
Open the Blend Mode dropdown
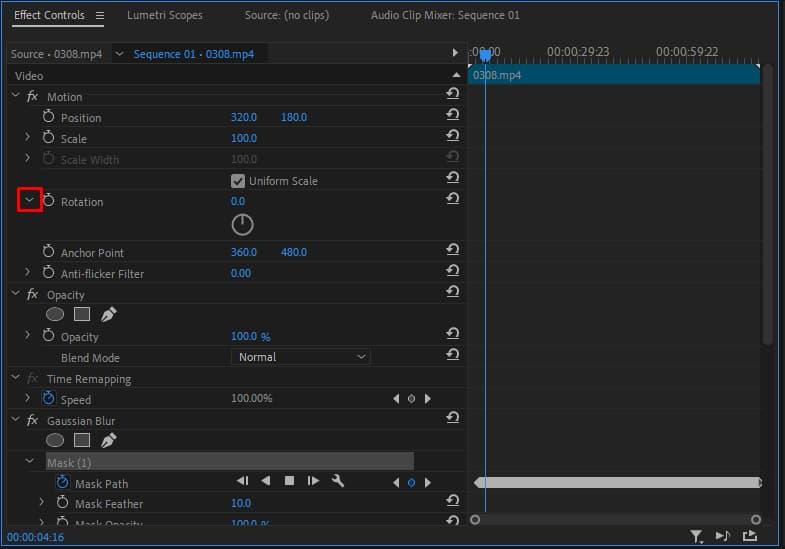coord(301,357)
